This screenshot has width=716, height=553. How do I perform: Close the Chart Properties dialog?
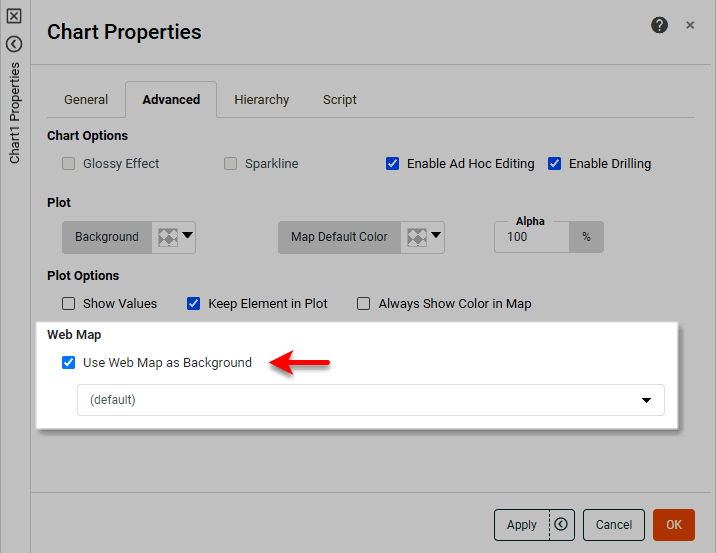[690, 26]
